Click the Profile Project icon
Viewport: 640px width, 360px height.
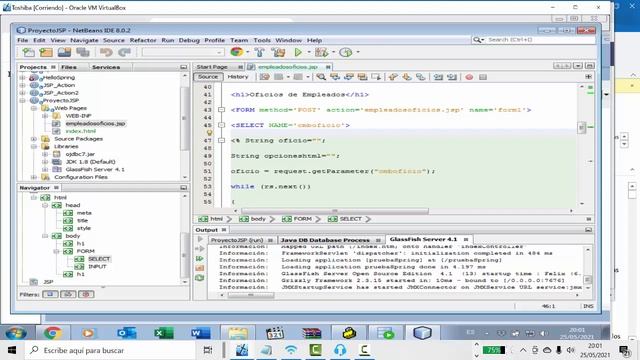click(x=346, y=52)
